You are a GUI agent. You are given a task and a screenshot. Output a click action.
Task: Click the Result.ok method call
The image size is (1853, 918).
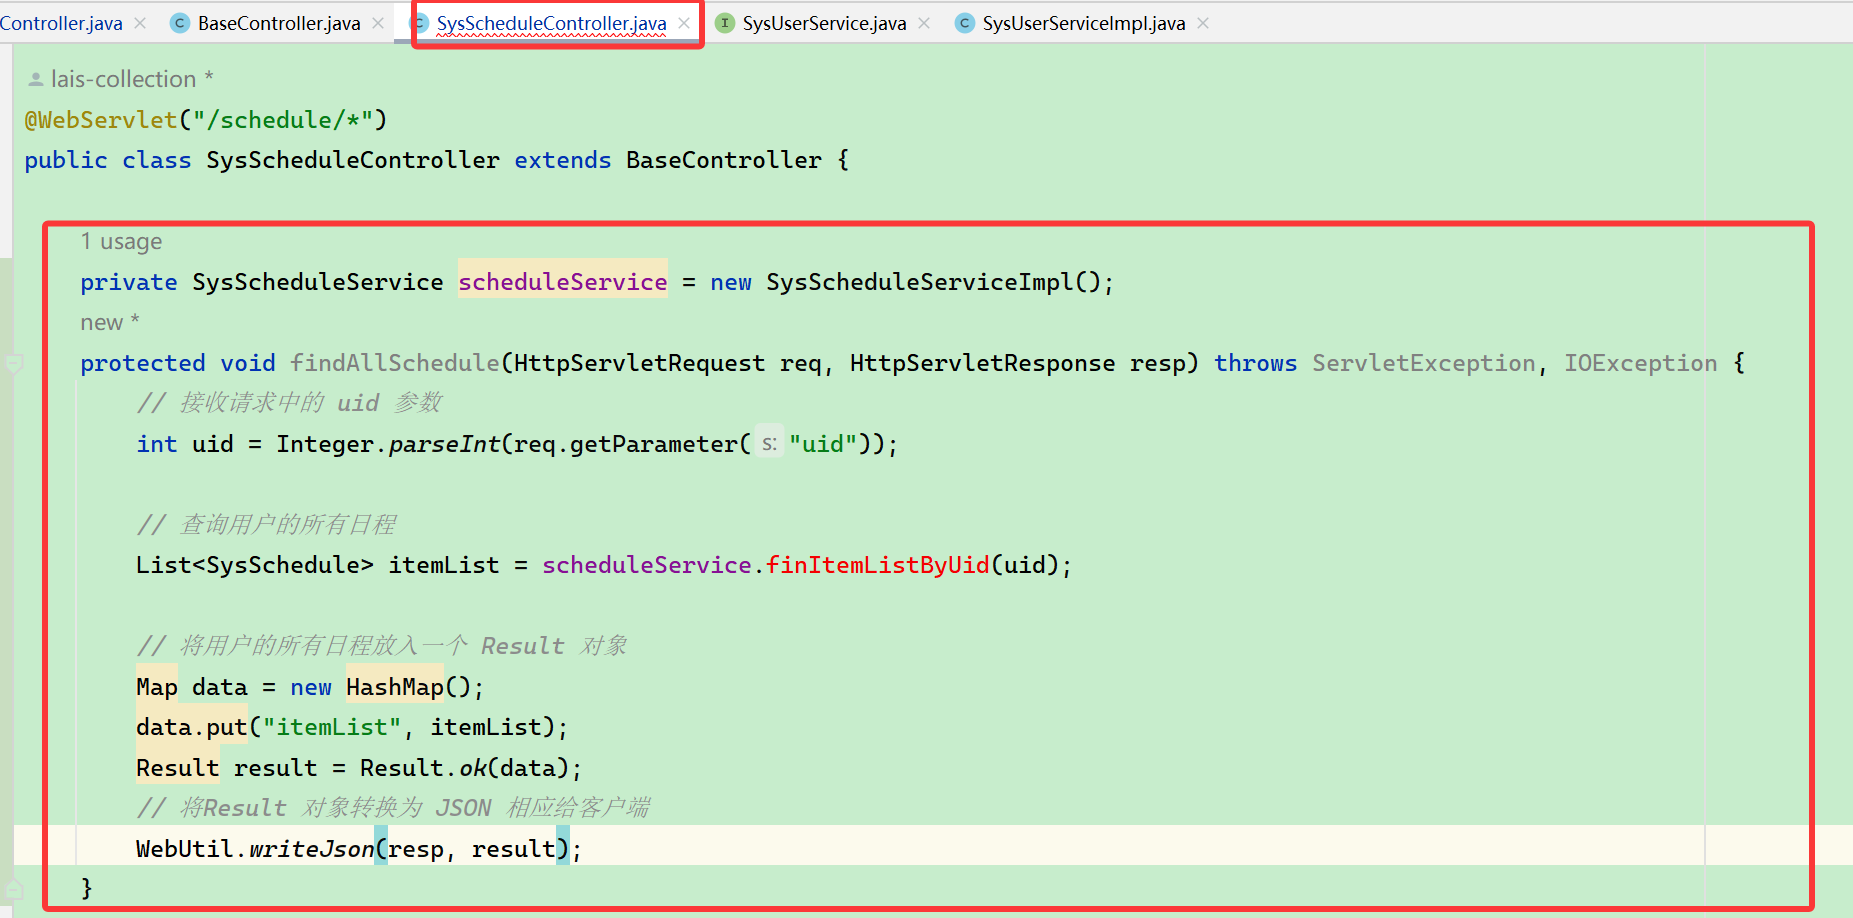[423, 768]
